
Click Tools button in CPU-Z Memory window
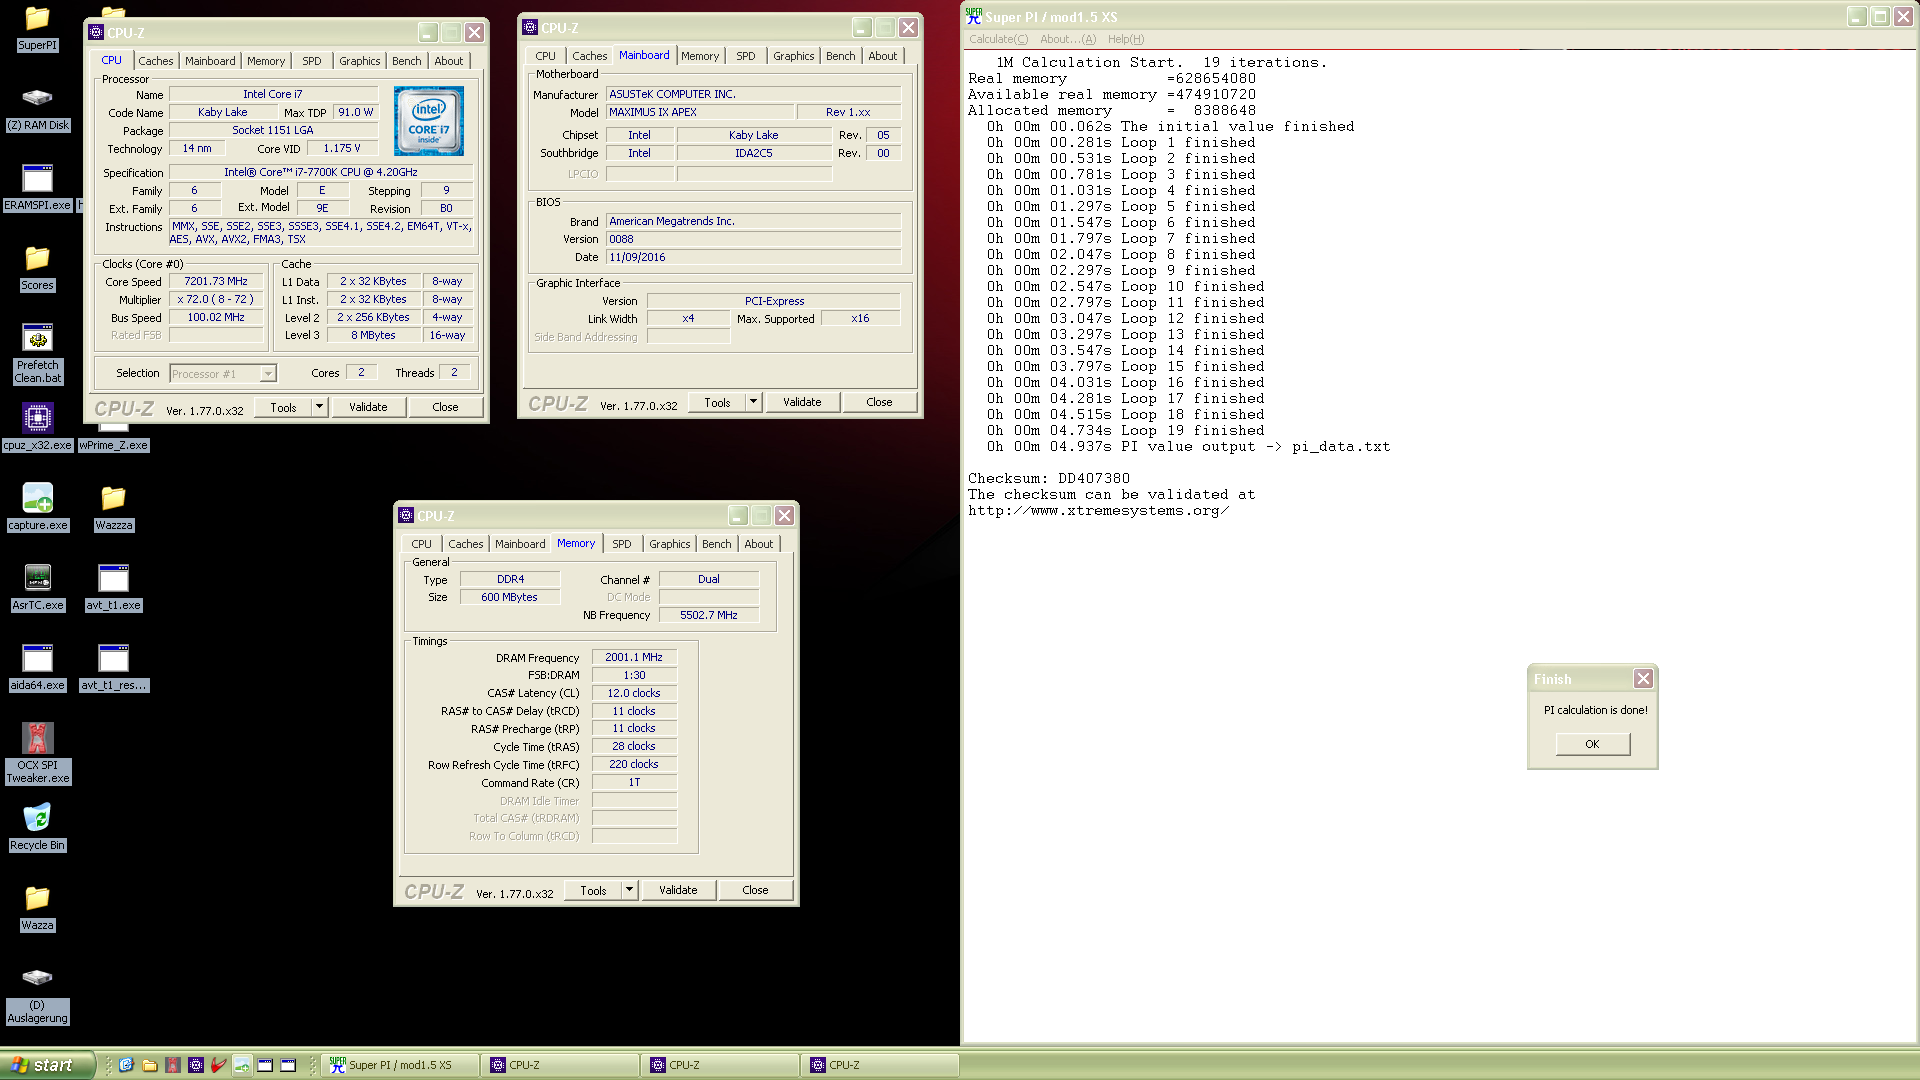pos(593,890)
